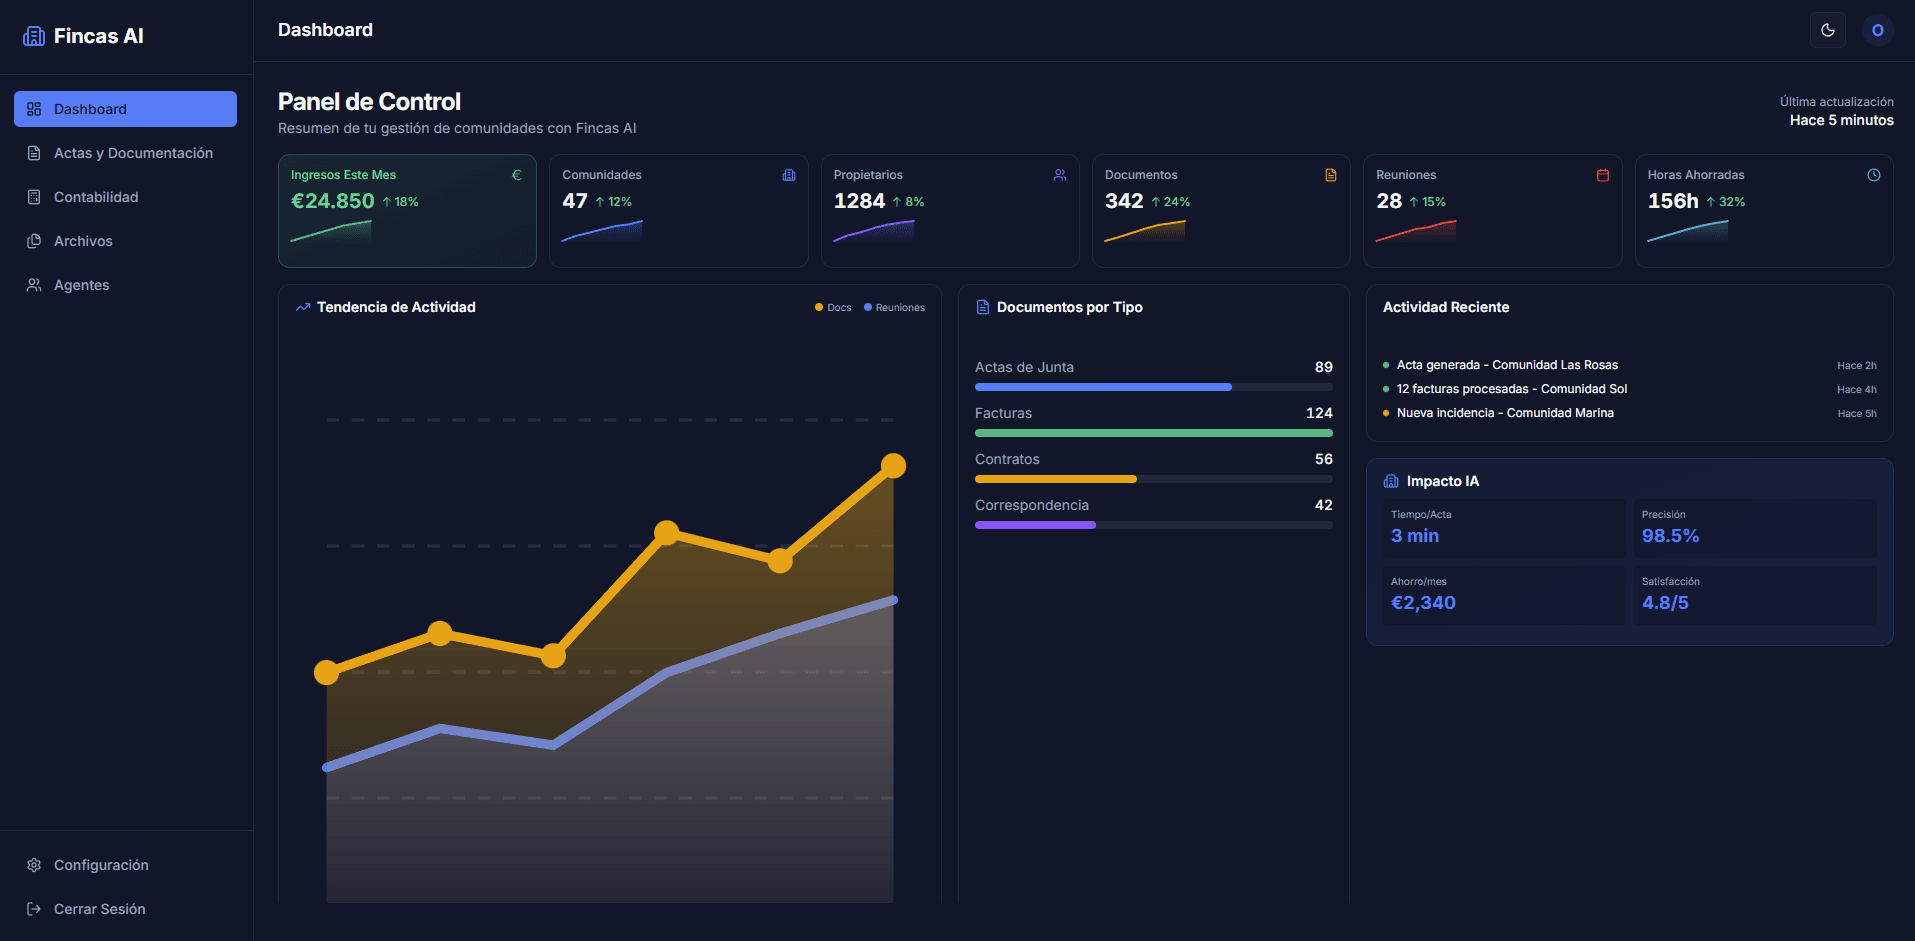Click the euro icon on Ingresos card
The height and width of the screenshot is (941, 1915).
tap(517, 175)
